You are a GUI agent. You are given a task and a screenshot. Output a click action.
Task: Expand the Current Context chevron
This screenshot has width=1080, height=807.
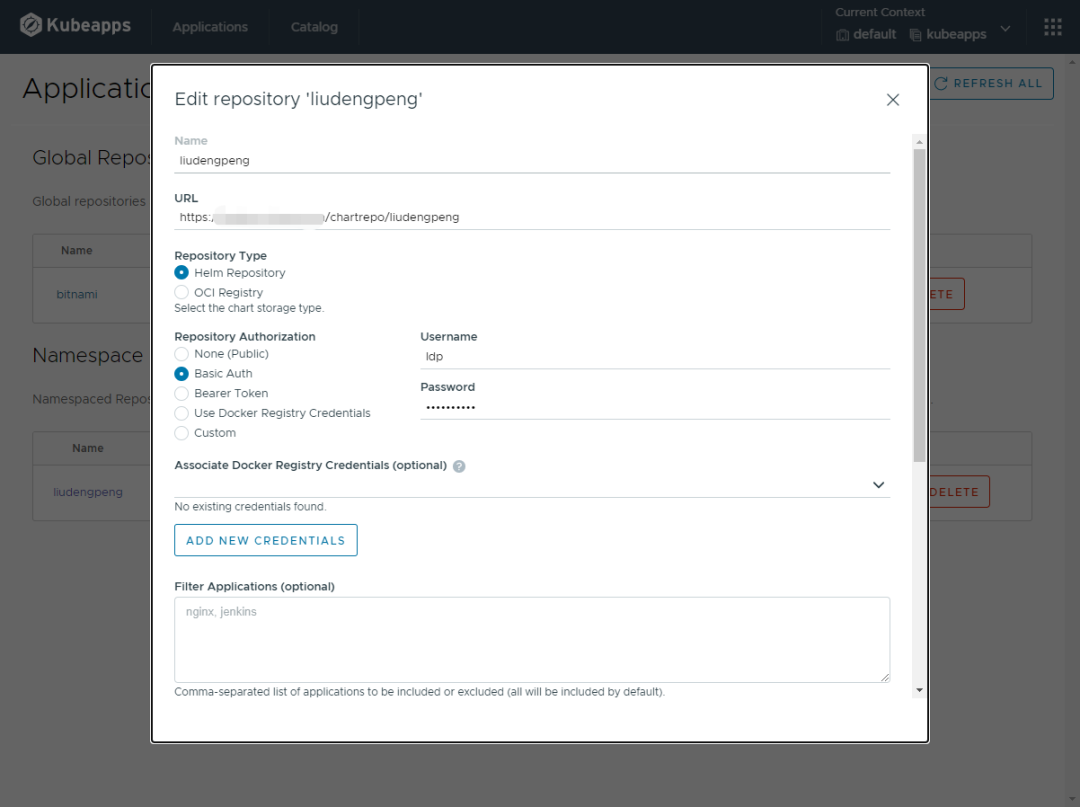coord(1006,29)
